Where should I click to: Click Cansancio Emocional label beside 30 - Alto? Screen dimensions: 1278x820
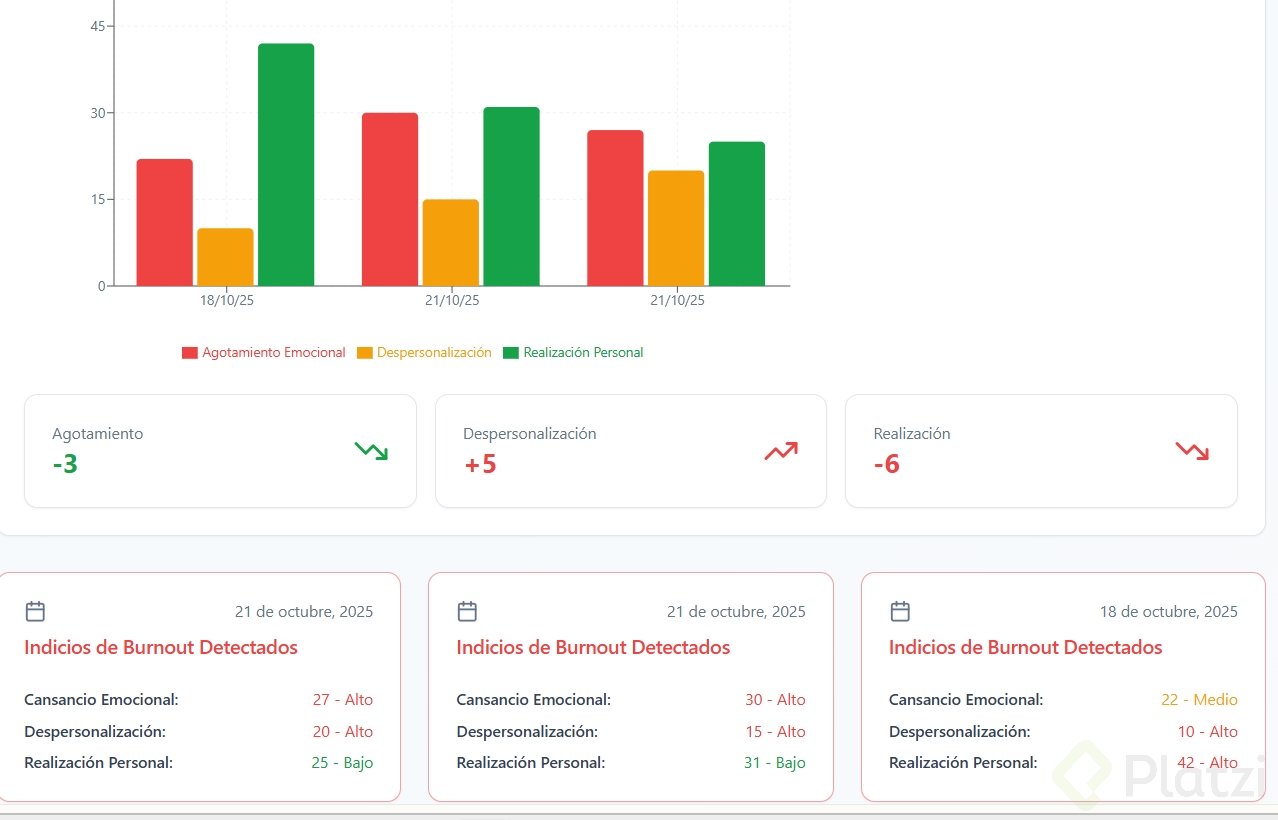coord(533,700)
